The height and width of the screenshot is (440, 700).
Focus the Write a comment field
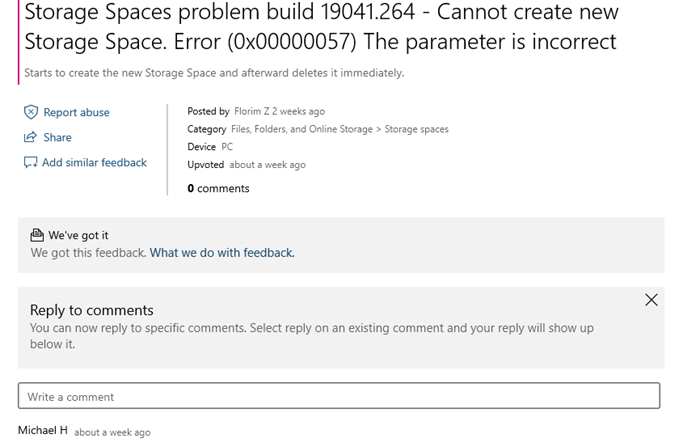click(339, 396)
